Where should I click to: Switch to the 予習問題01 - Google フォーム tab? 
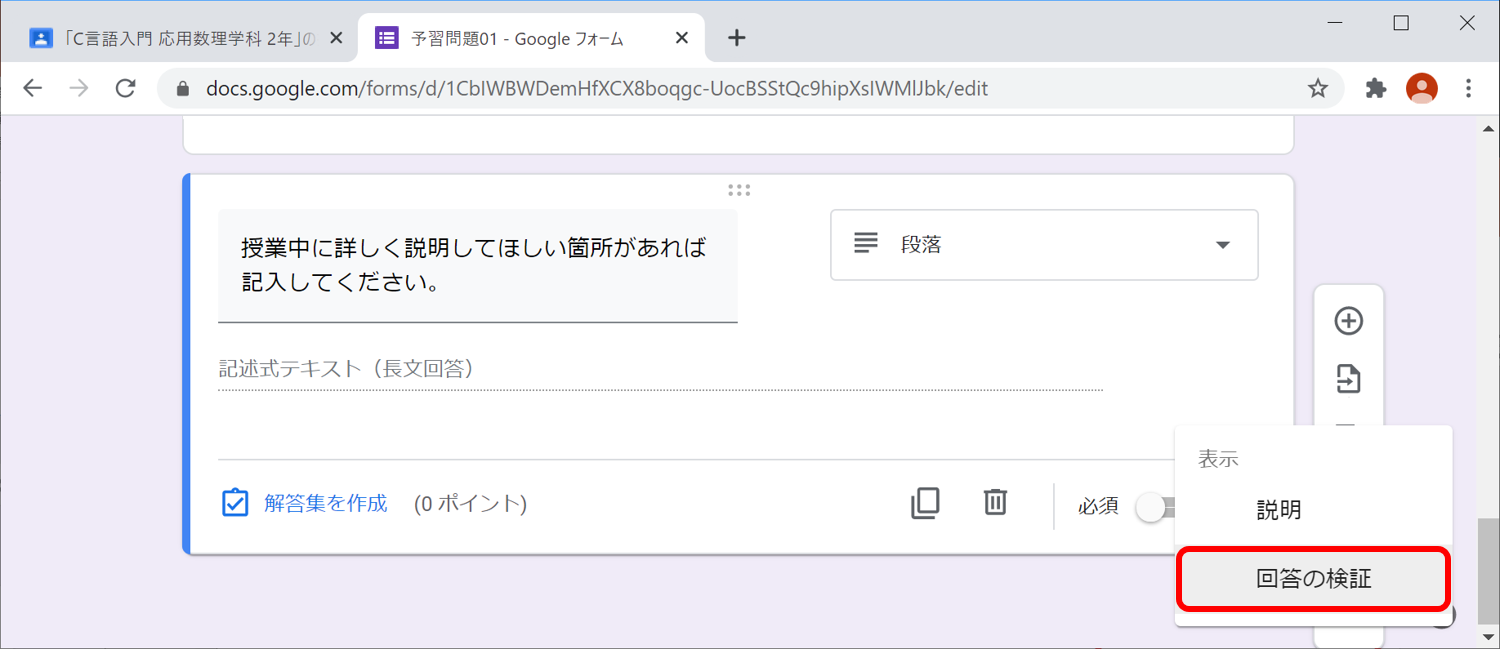(x=531, y=39)
